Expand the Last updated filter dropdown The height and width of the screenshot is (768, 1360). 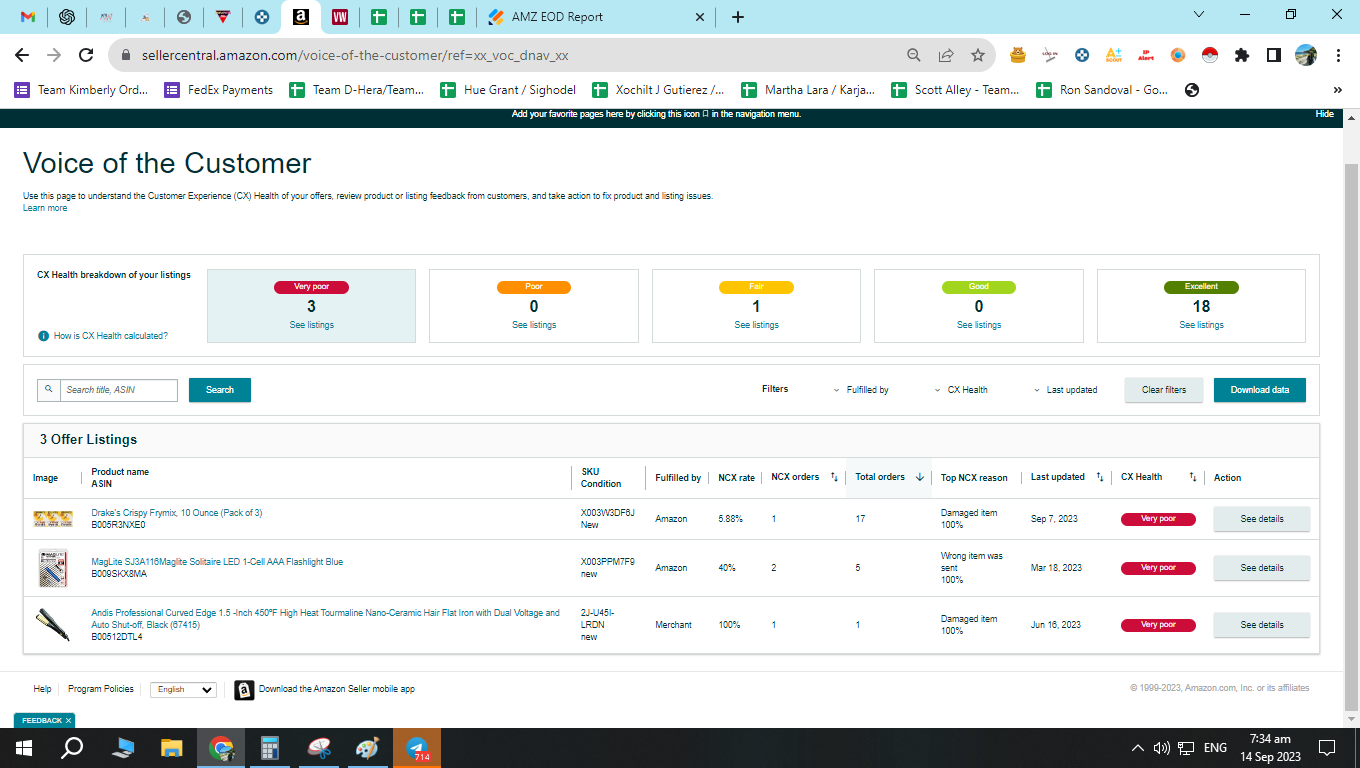click(x=1065, y=390)
